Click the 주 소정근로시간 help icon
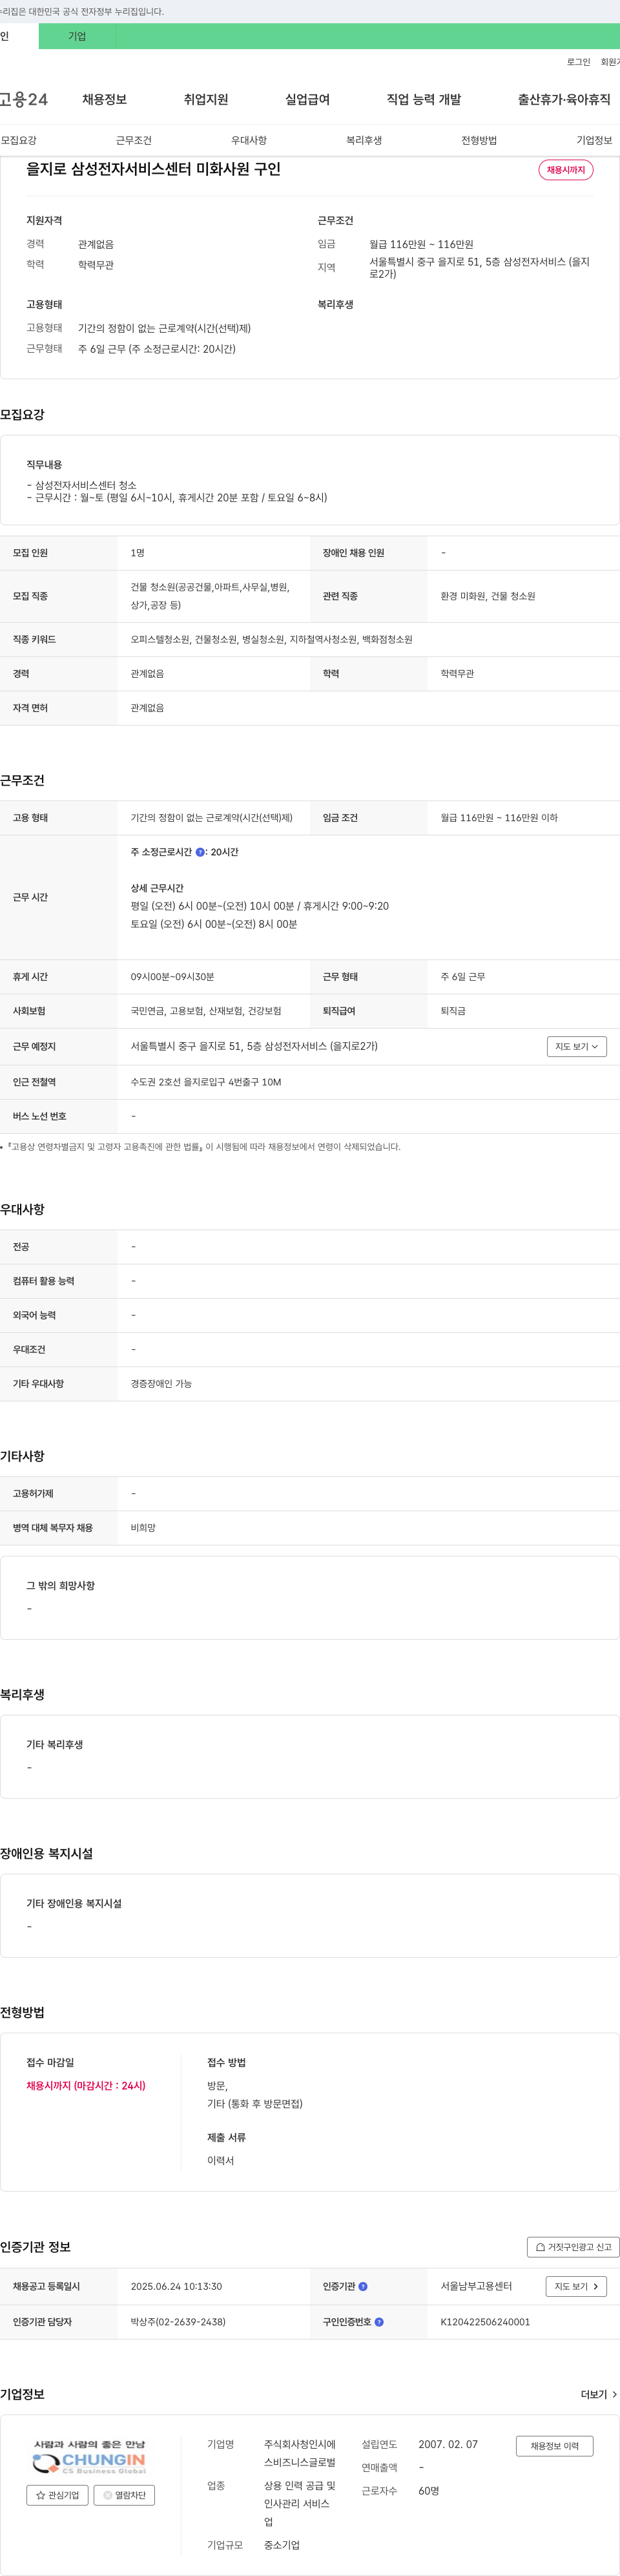This screenshot has width=620, height=2576. coord(200,852)
